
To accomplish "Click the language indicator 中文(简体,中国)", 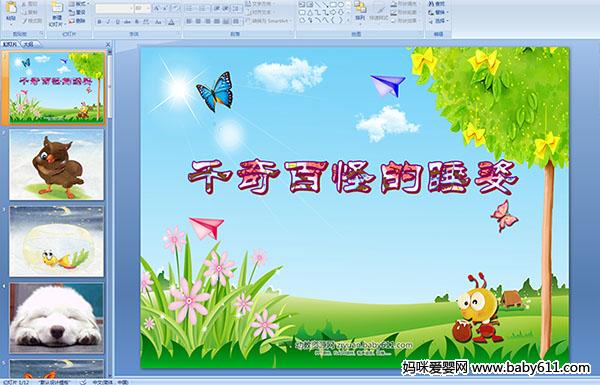I will [x=110, y=382].
